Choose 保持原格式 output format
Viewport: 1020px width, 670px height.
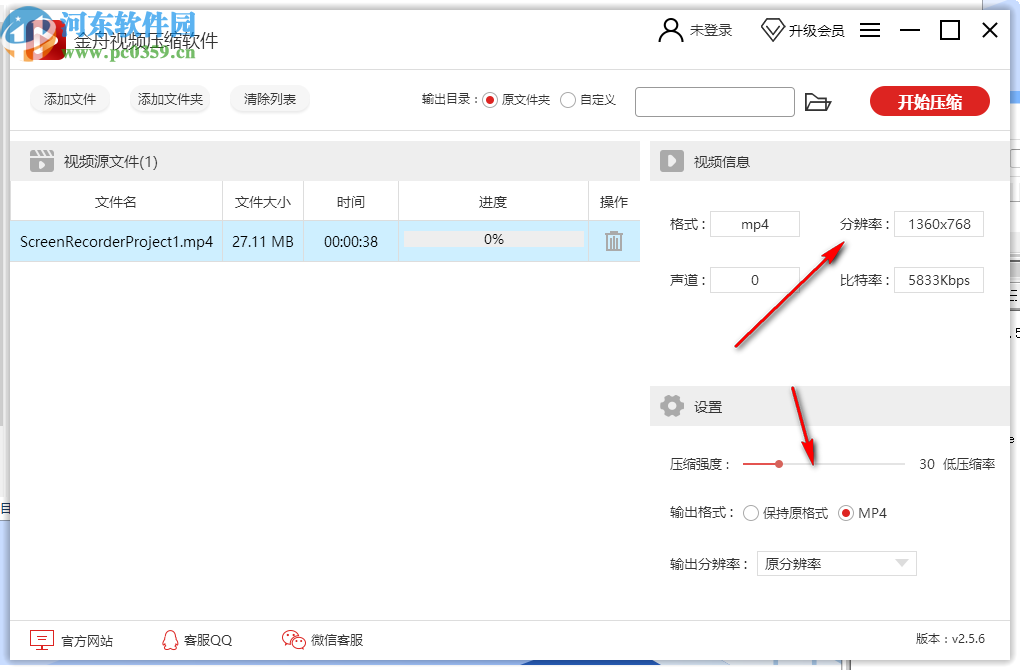(751, 512)
